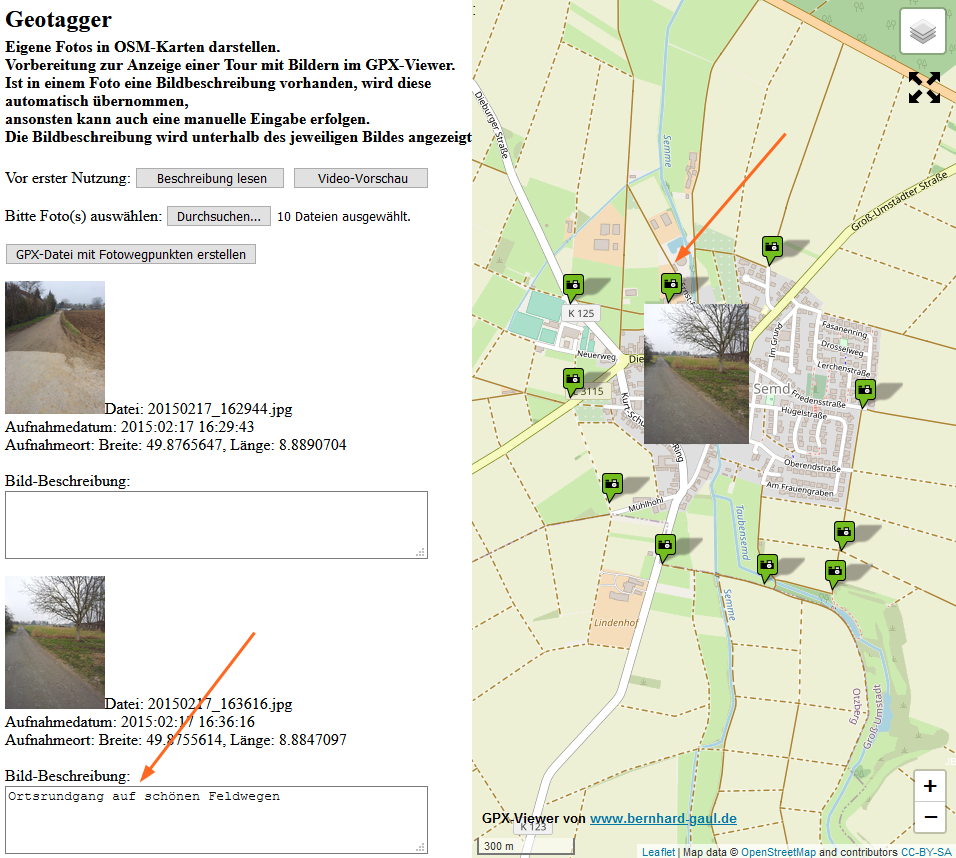
Task: Click camera marker near Friedensstraße
Action: pos(865,391)
